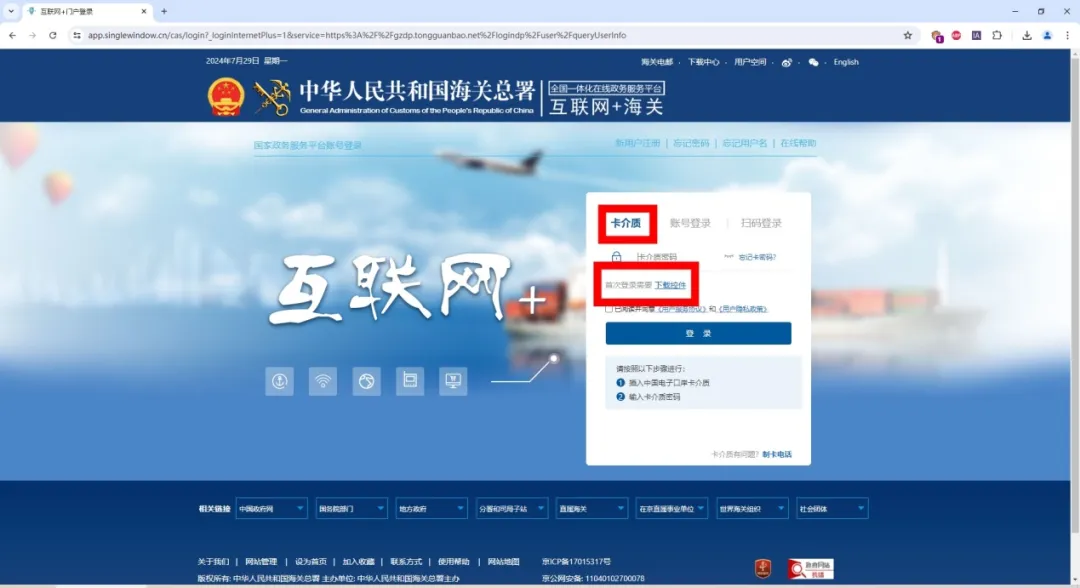Click the 制卡电话 link
The image size is (1080, 588).
click(777, 454)
